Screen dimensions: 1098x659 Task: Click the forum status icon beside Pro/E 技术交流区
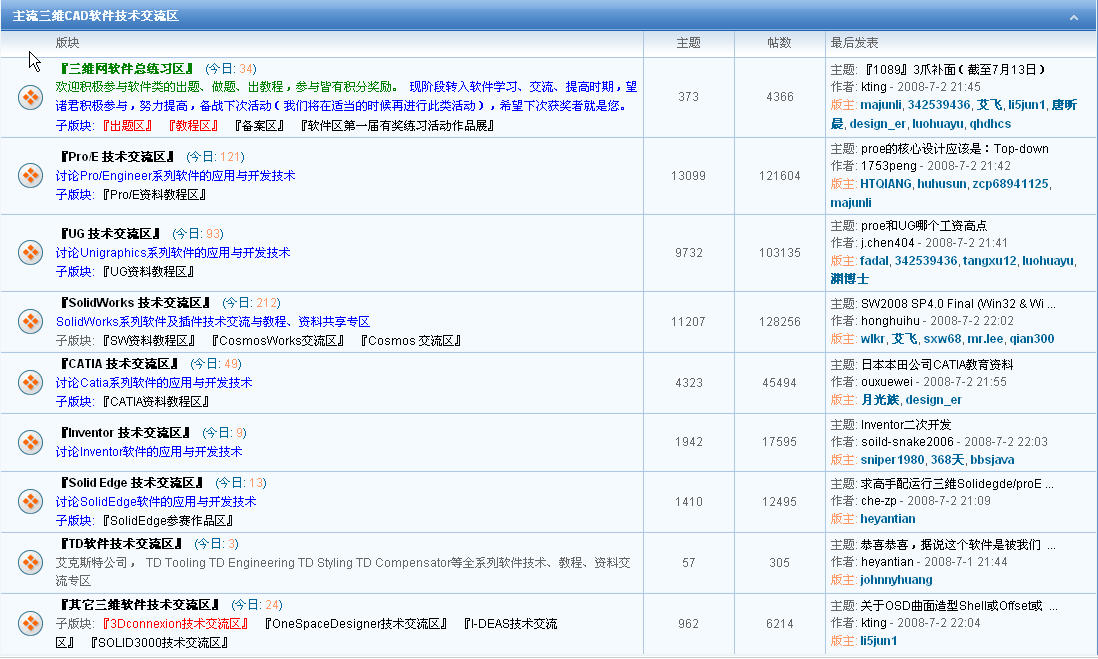click(x=30, y=175)
